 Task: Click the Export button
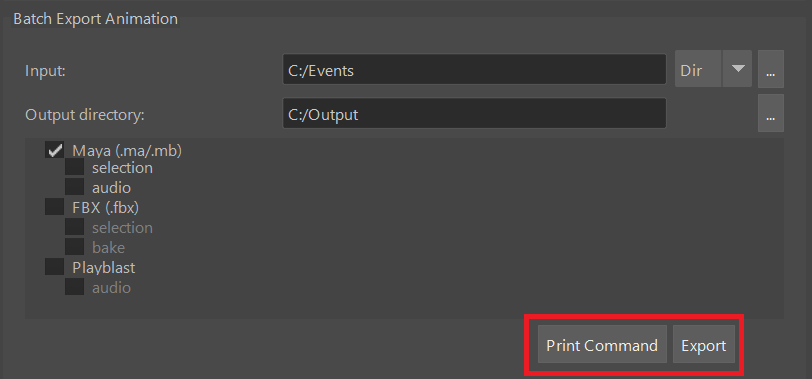click(x=704, y=344)
